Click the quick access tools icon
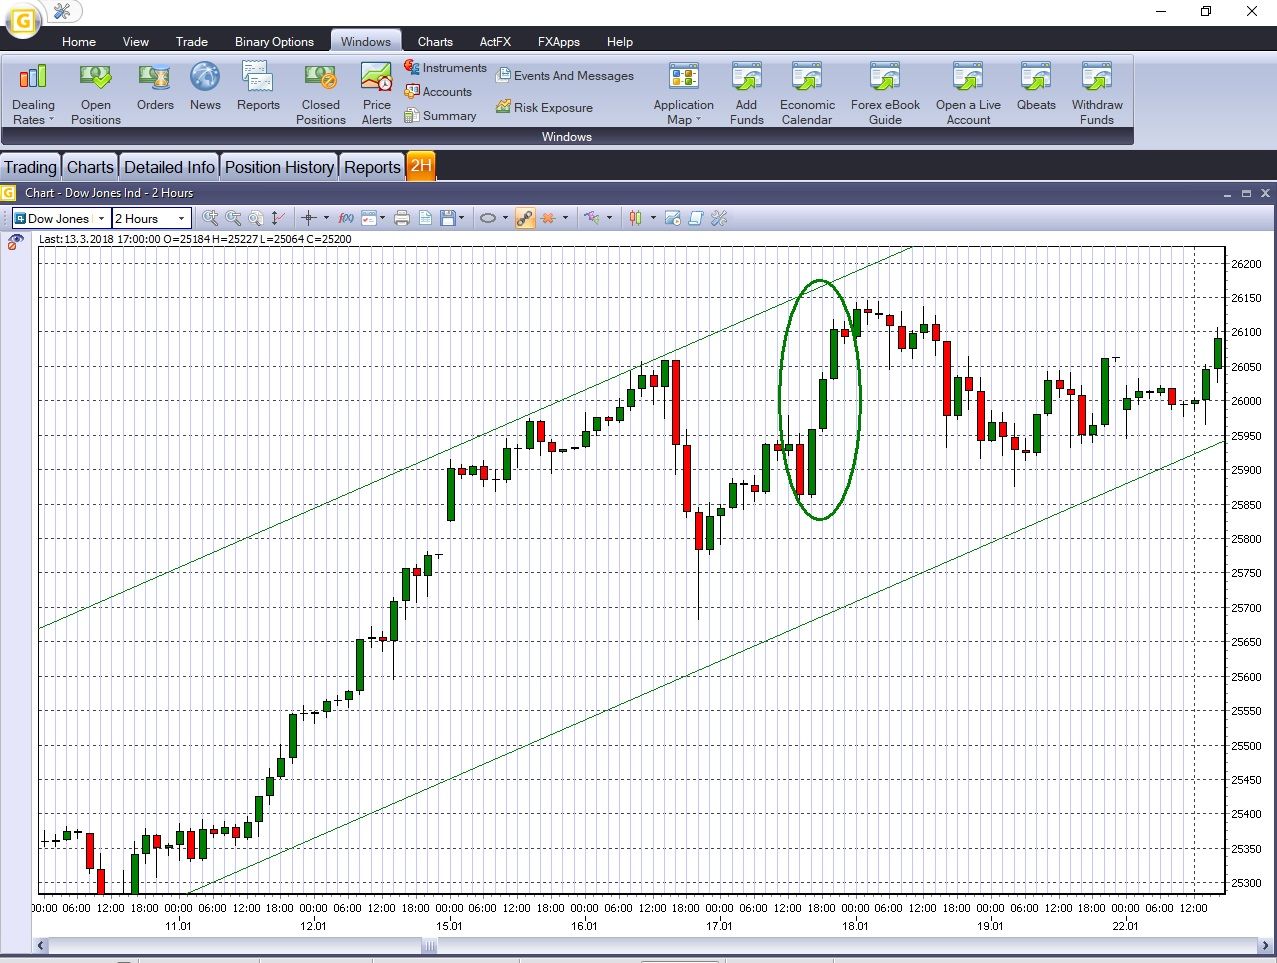This screenshot has height=963, width=1277. [62, 12]
